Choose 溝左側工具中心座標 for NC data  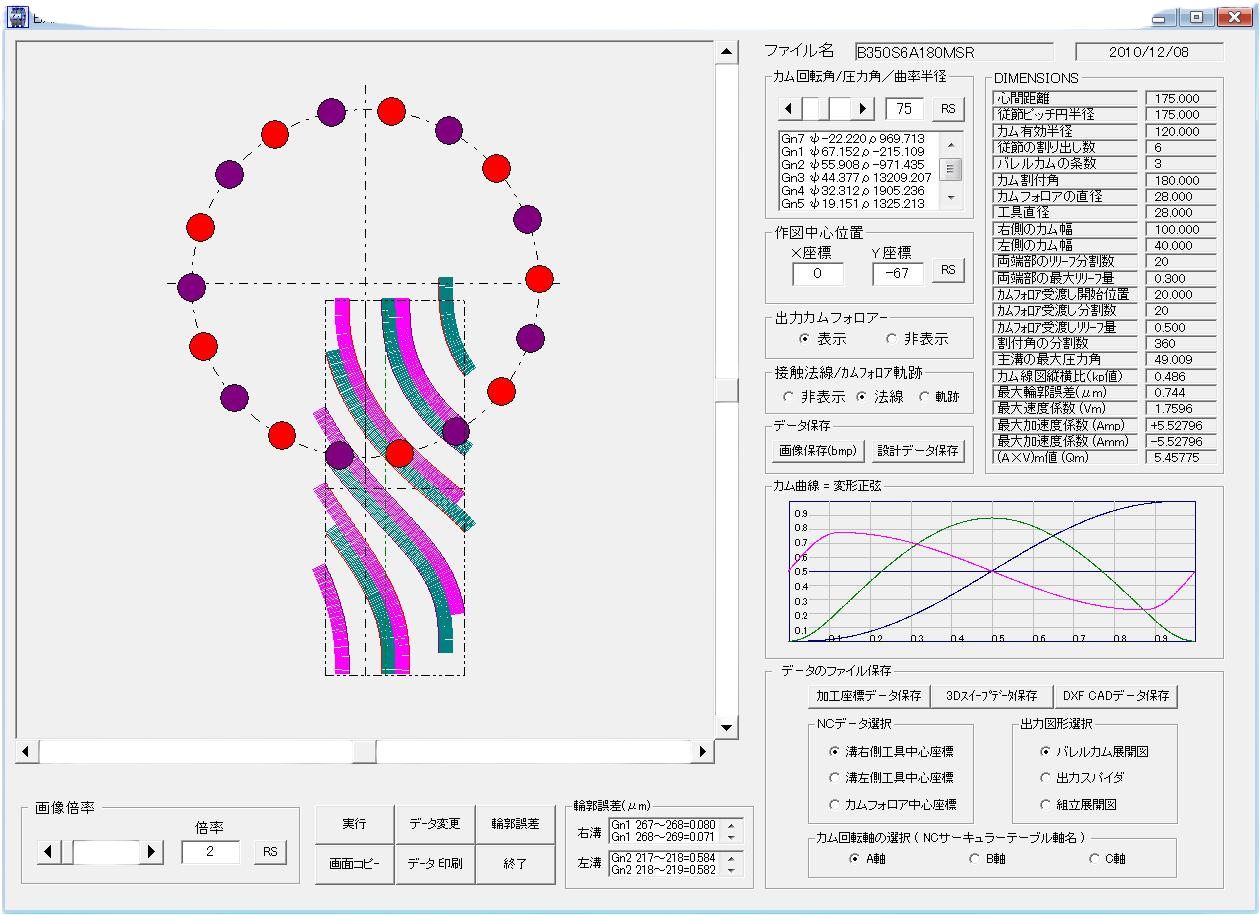[x=835, y=777]
